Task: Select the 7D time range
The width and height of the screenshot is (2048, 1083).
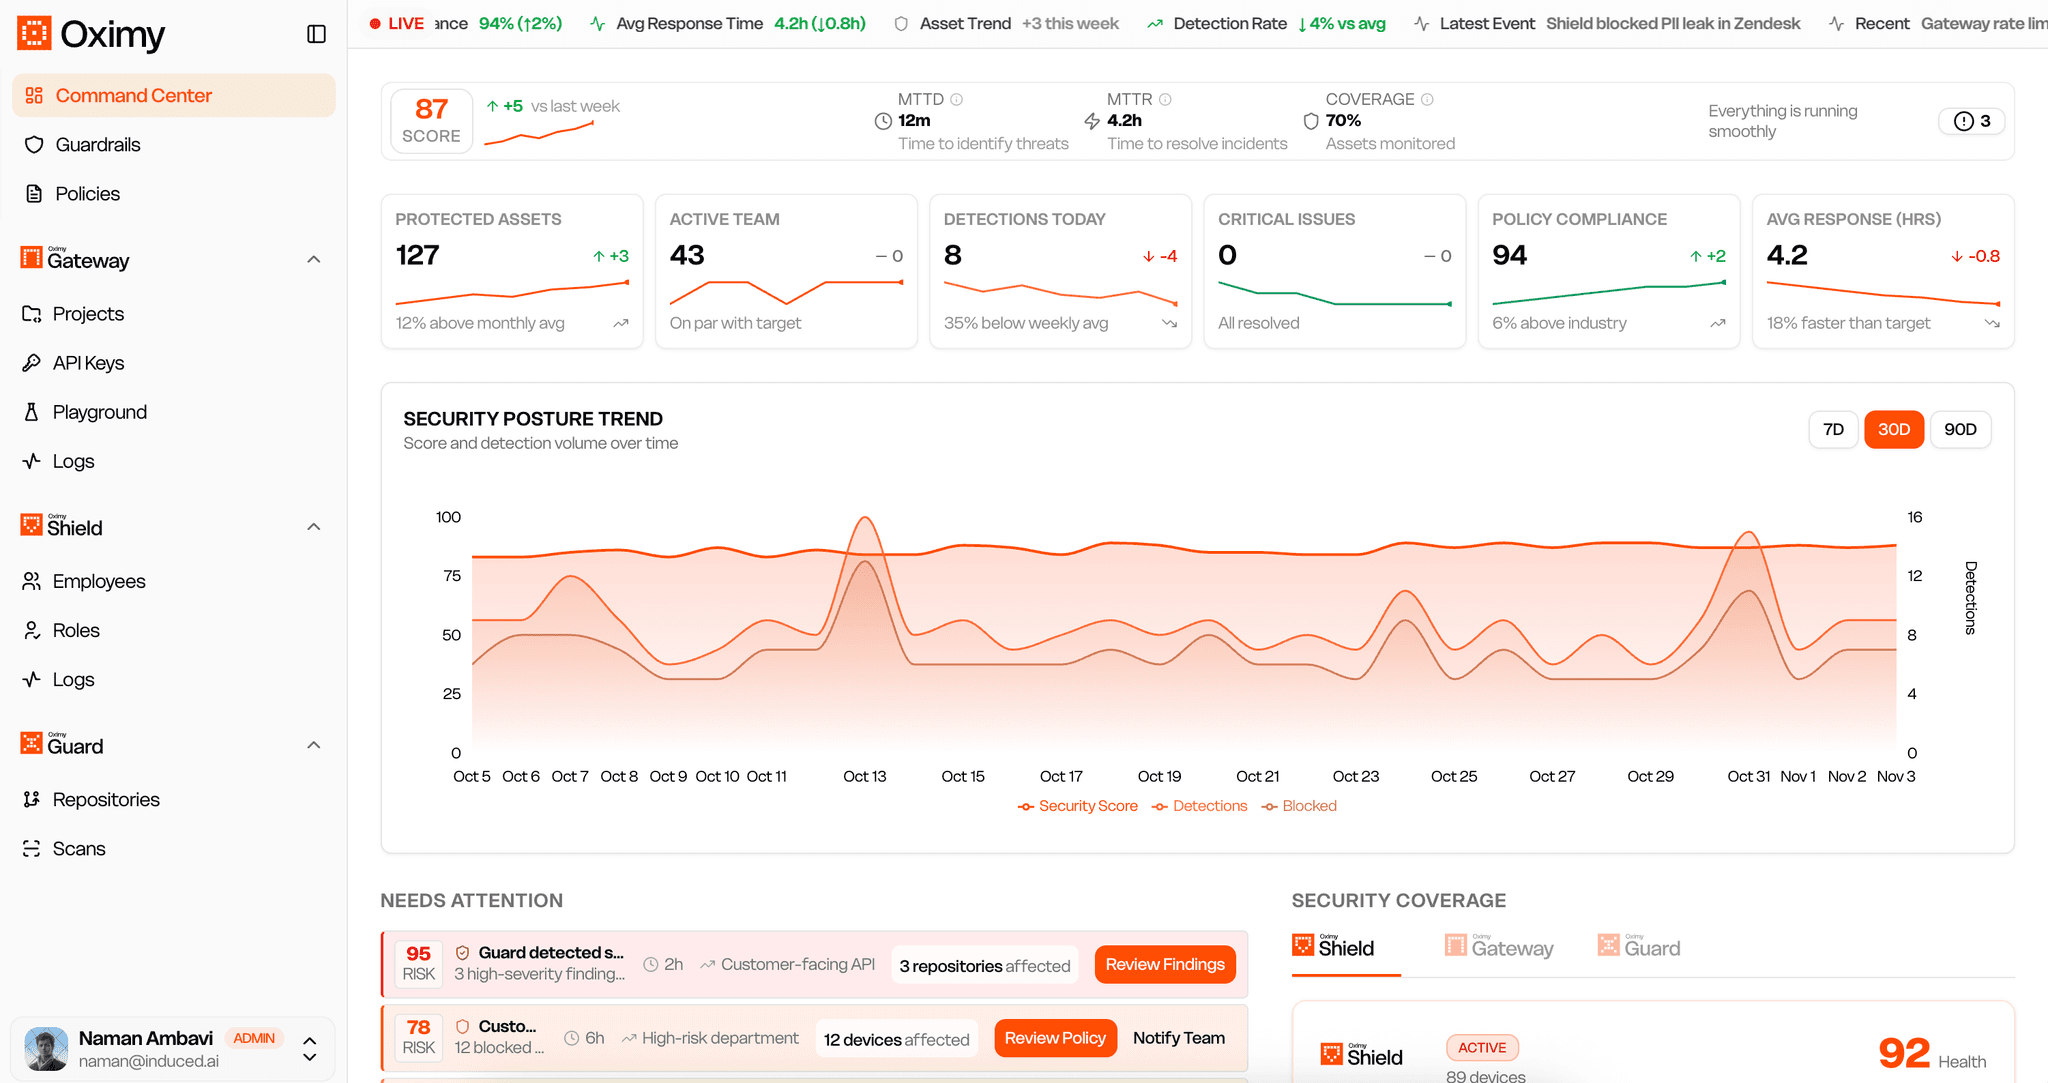Action: pos(1833,429)
